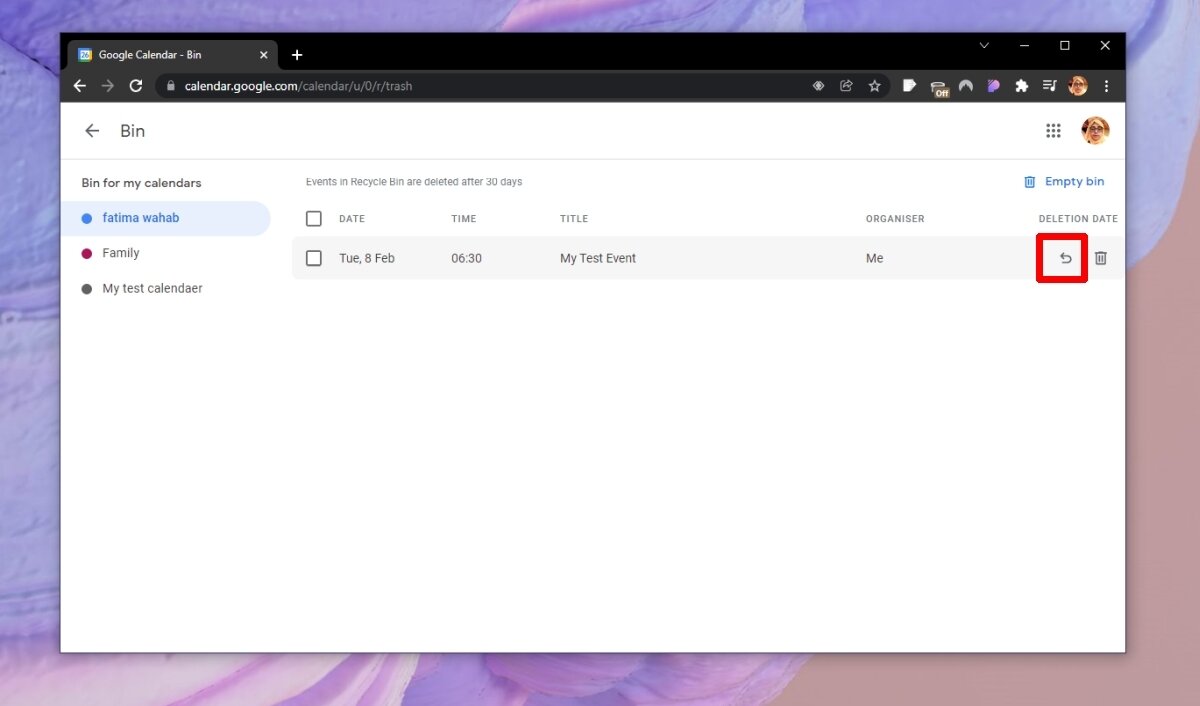The image size is (1200, 706).
Task: Open Chrome three-dot menu
Action: (x=1106, y=86)
